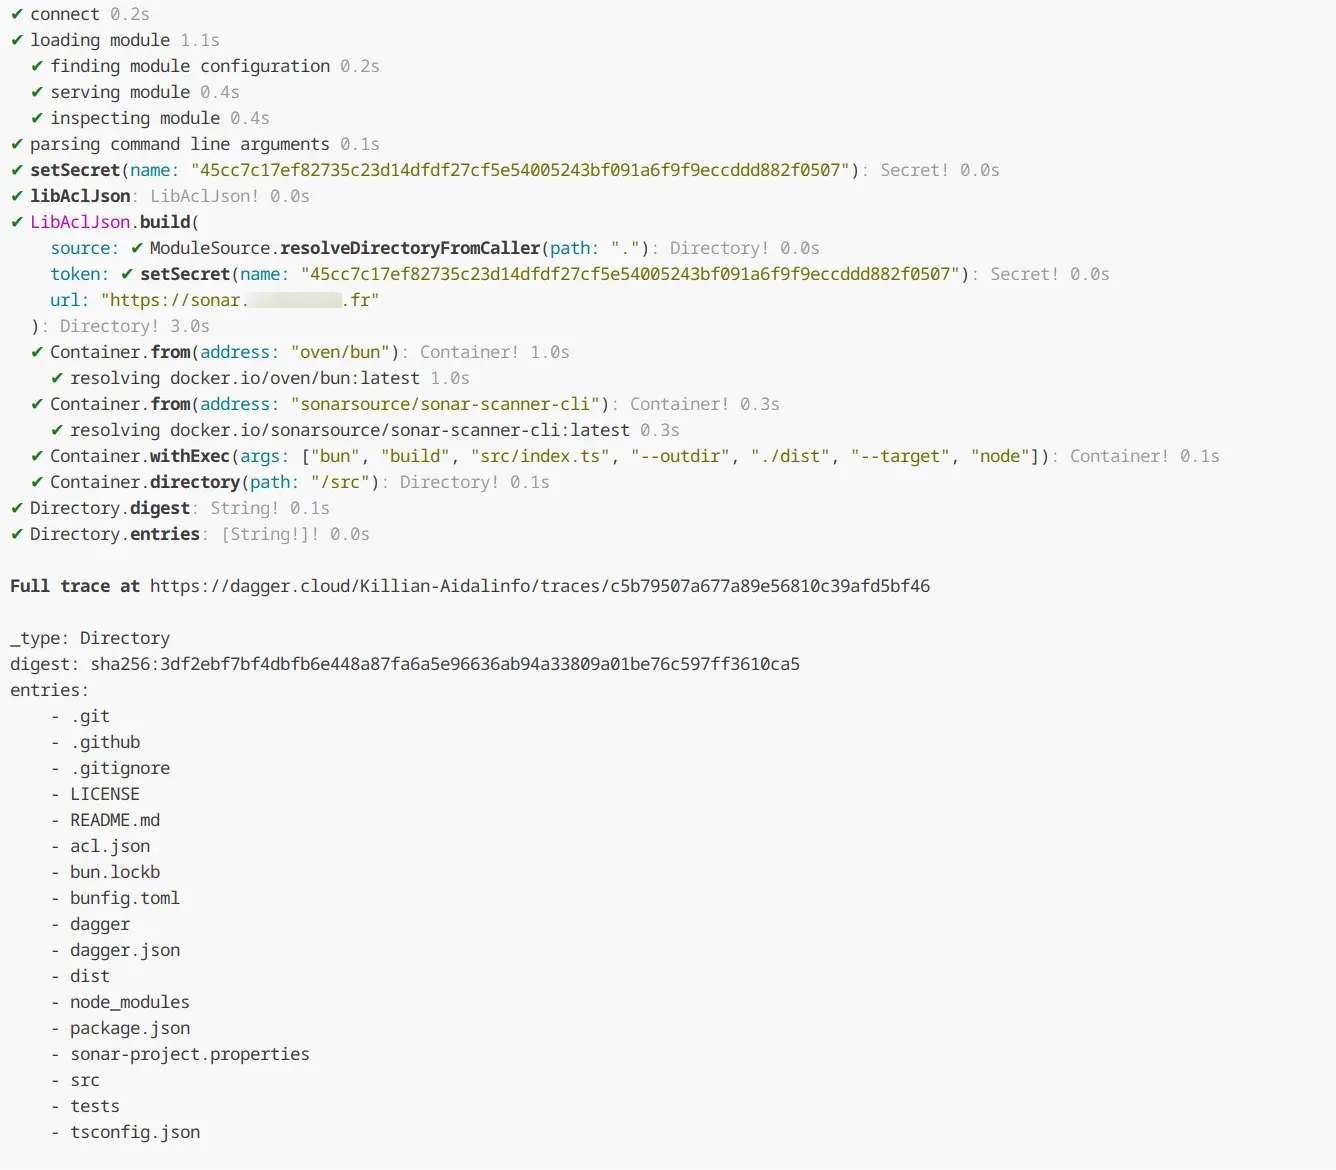The height and width of the screenshot is (1170, 1336).
Task: Open the dagger.cloud full trace URL
Action: 540,586
